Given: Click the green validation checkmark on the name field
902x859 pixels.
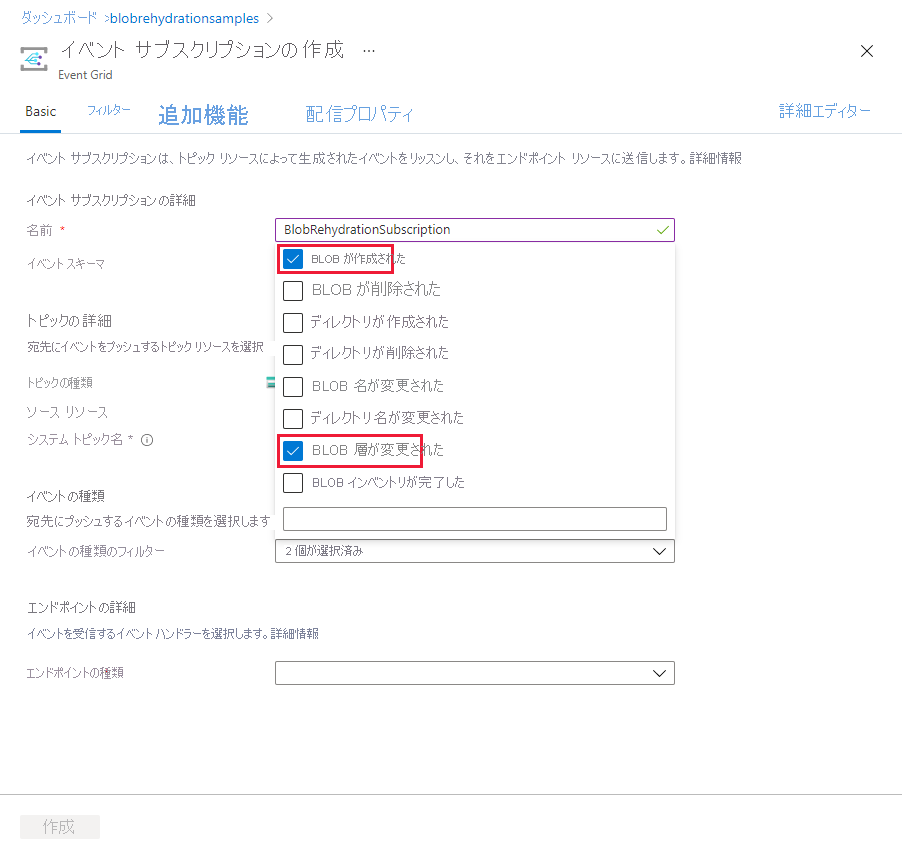Looking at the screenshot, I should pyautogui.click(x=660, y=229).
